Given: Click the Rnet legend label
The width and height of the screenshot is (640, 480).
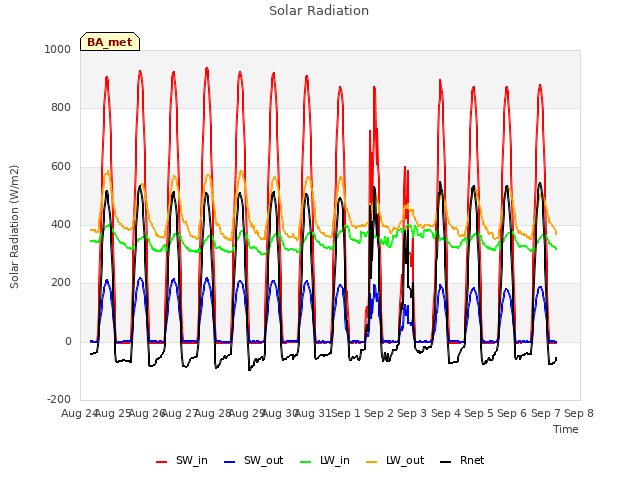Looking at the screenshot, I should (472, 460).
